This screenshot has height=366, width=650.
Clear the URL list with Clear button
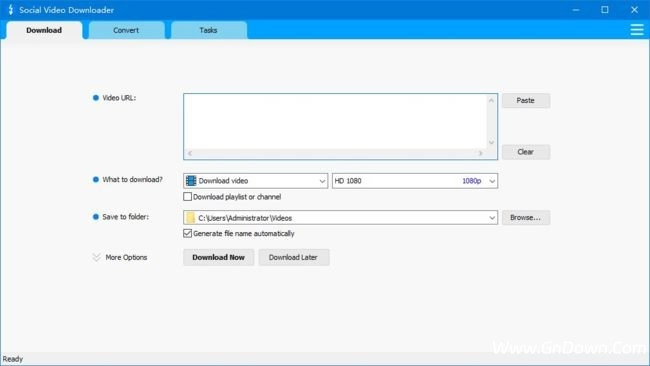(x=526, y=152)
